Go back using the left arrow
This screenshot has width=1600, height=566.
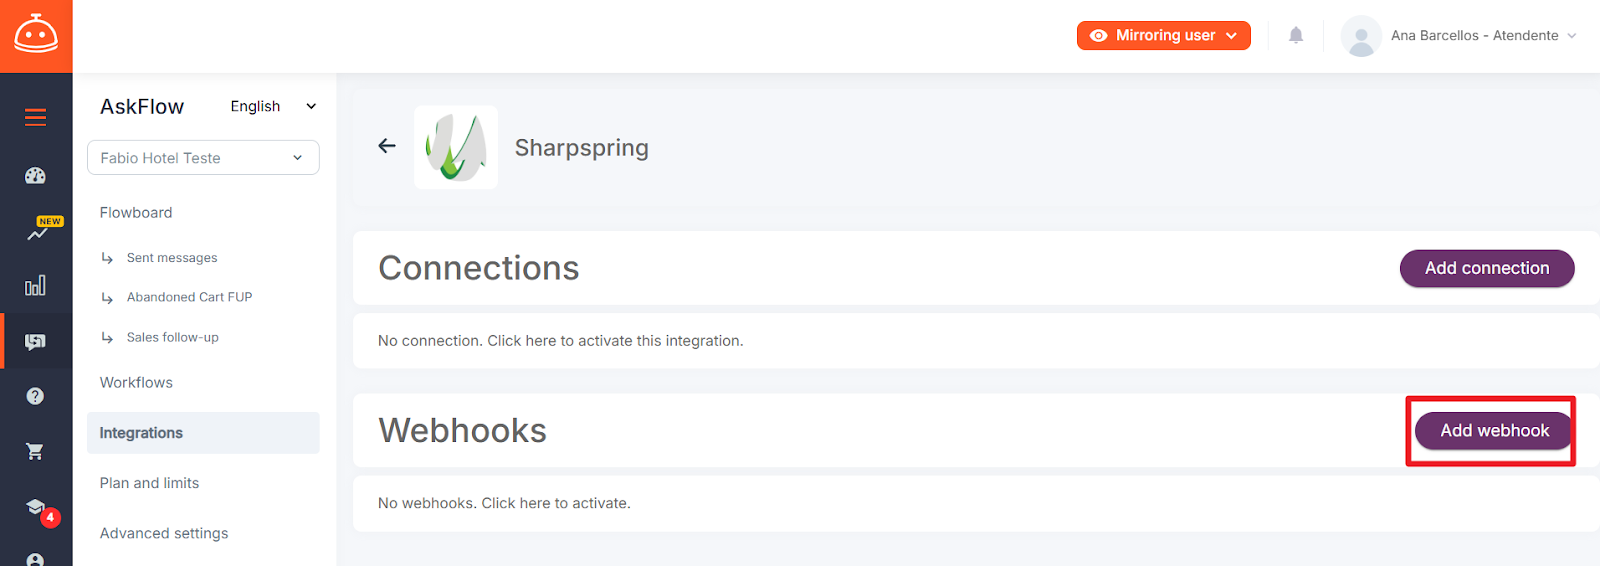tap(387, 146)
